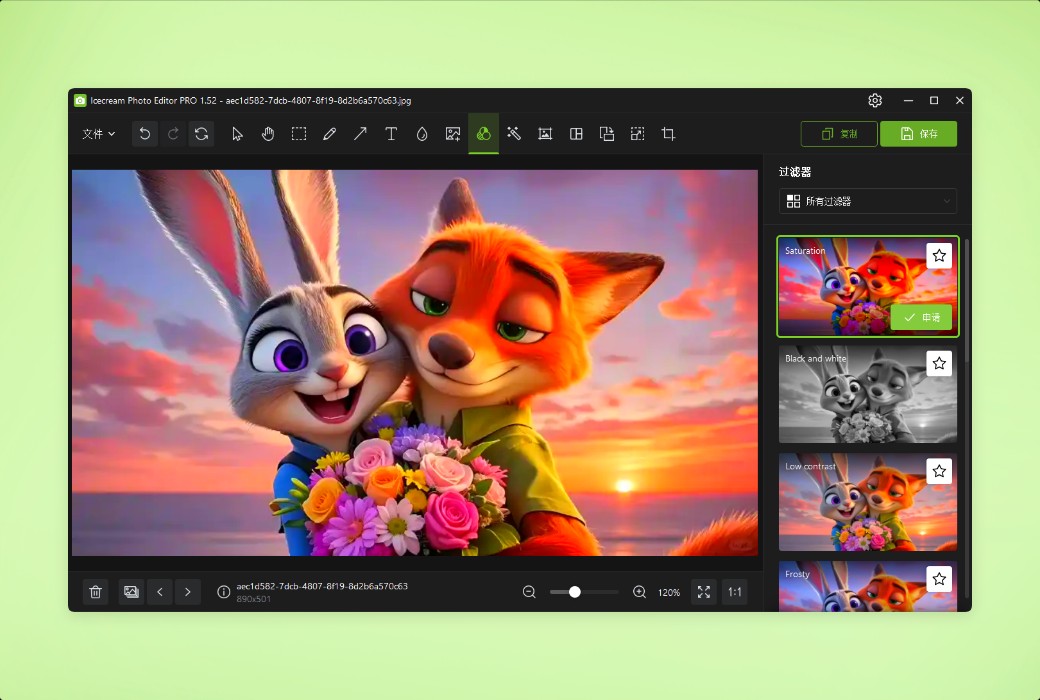Star the Black and white filter

tap(938, 364)
